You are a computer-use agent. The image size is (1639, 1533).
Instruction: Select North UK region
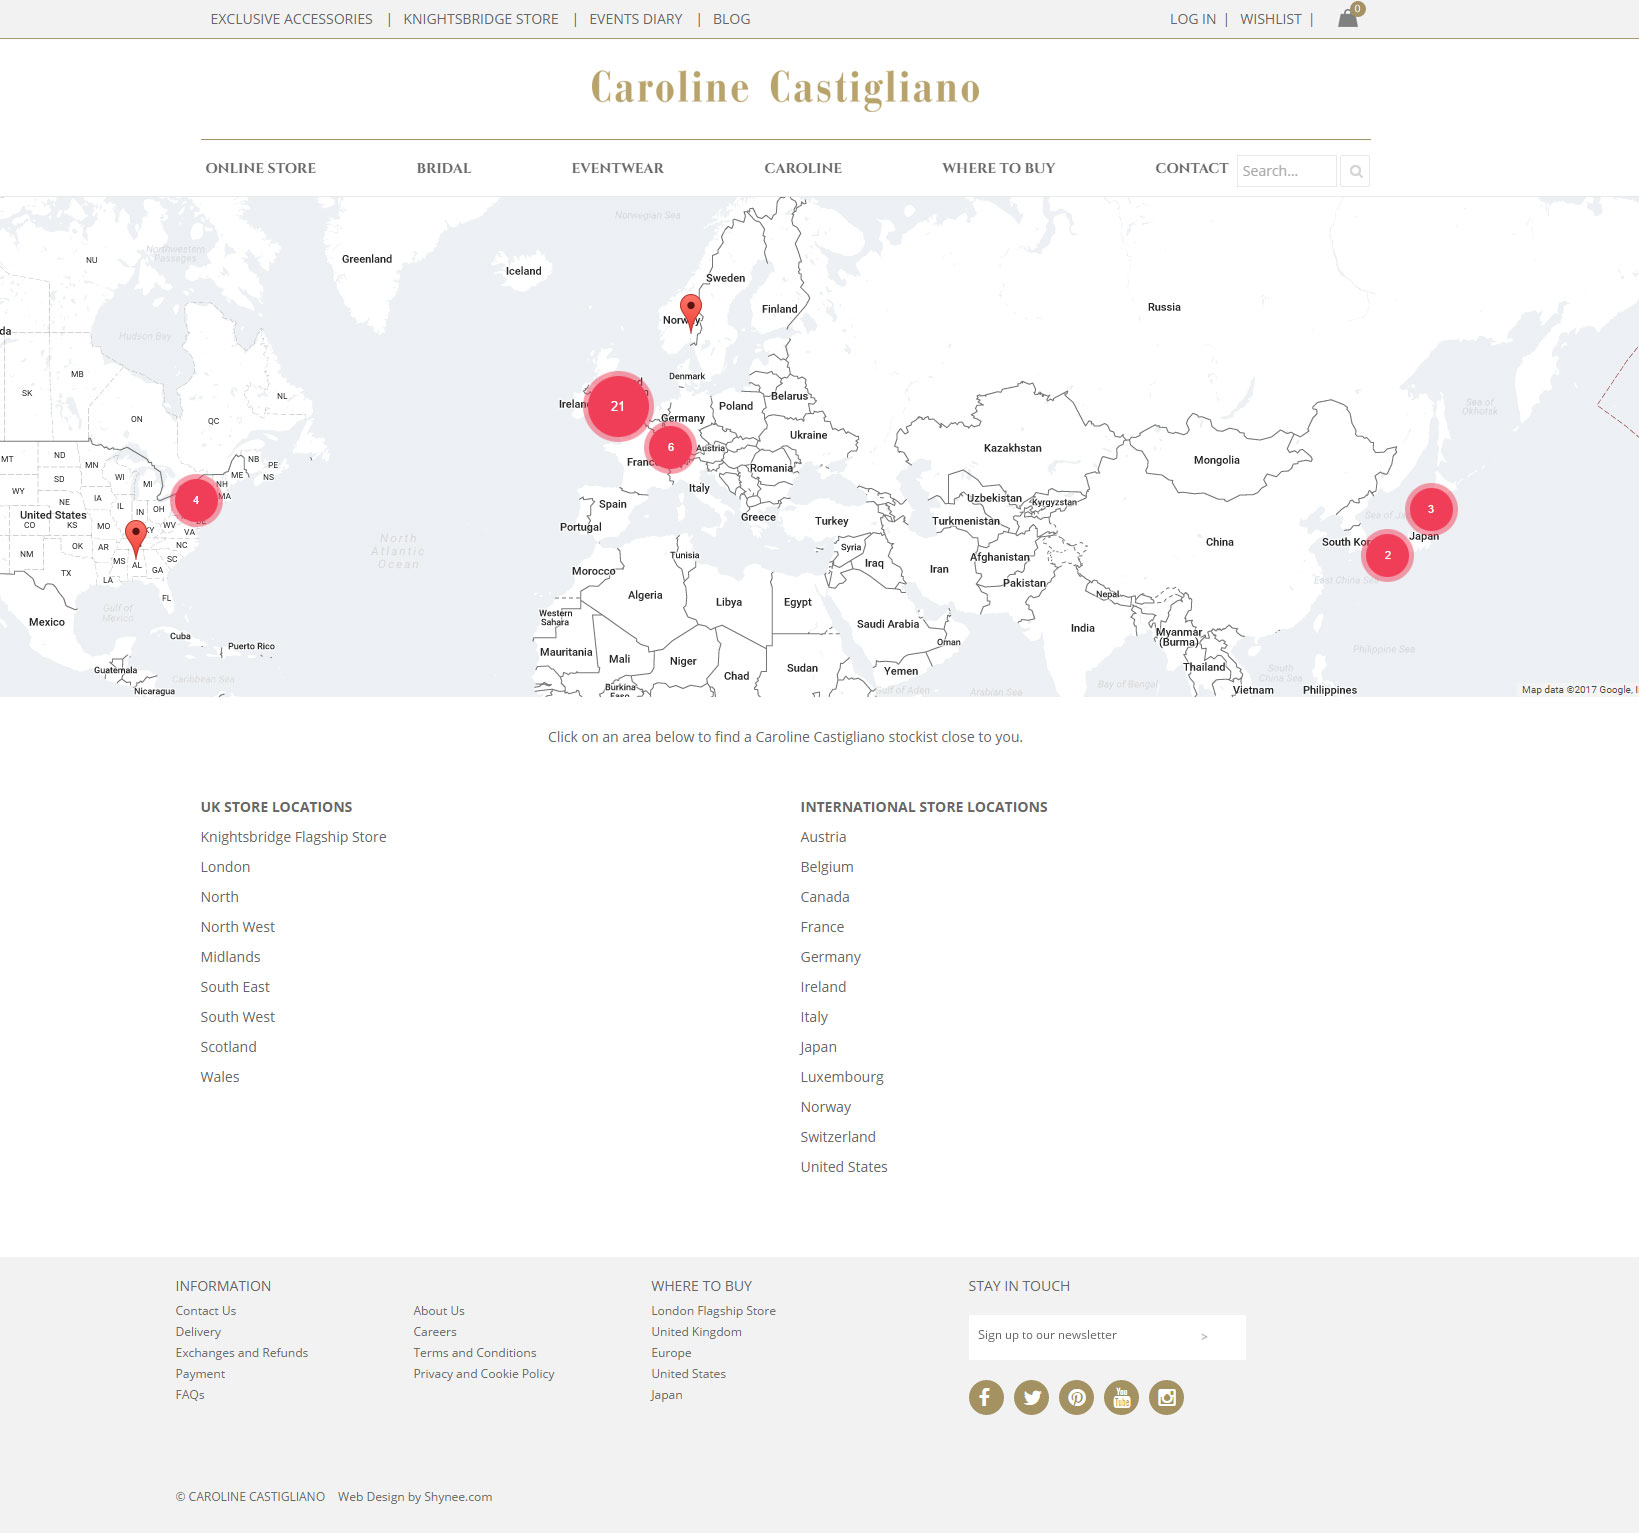tap(219, 897)
